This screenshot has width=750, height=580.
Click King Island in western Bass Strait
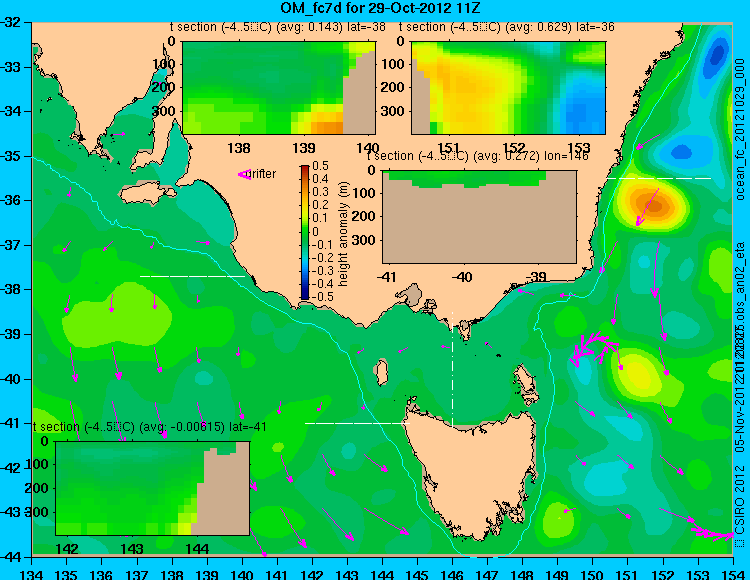point(381,373)
